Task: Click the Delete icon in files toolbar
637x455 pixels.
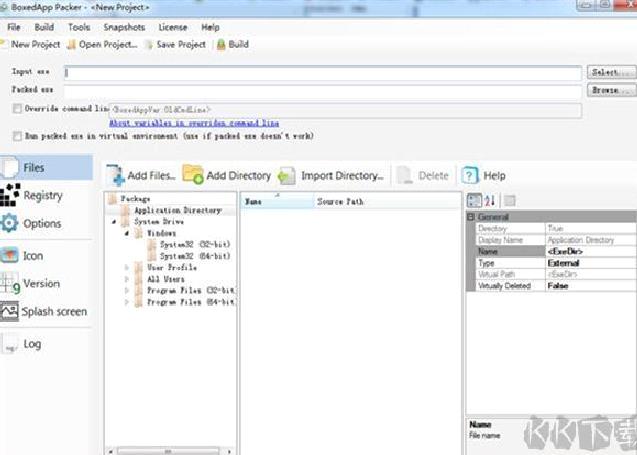Action: 405,176
